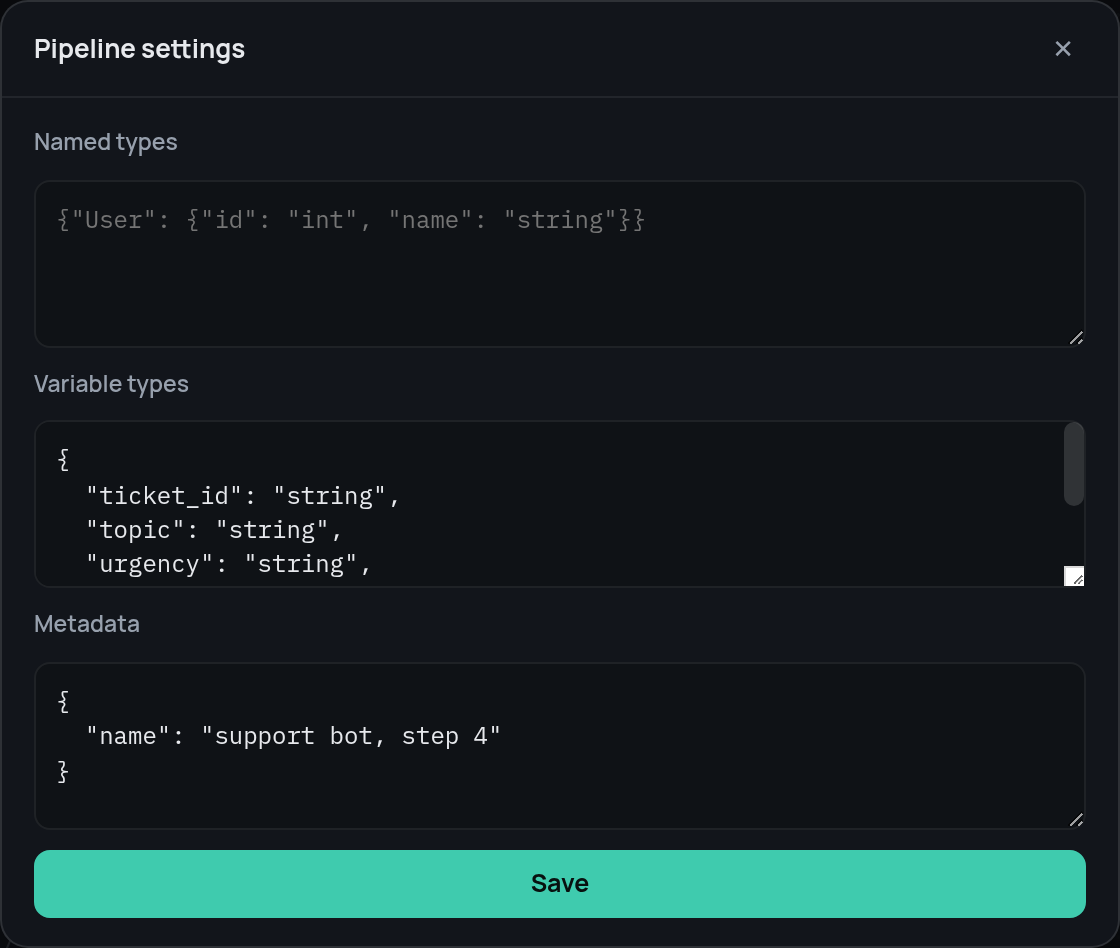1120x948 pixels.
Task: Click the Save button
Action: pos(560,884)
